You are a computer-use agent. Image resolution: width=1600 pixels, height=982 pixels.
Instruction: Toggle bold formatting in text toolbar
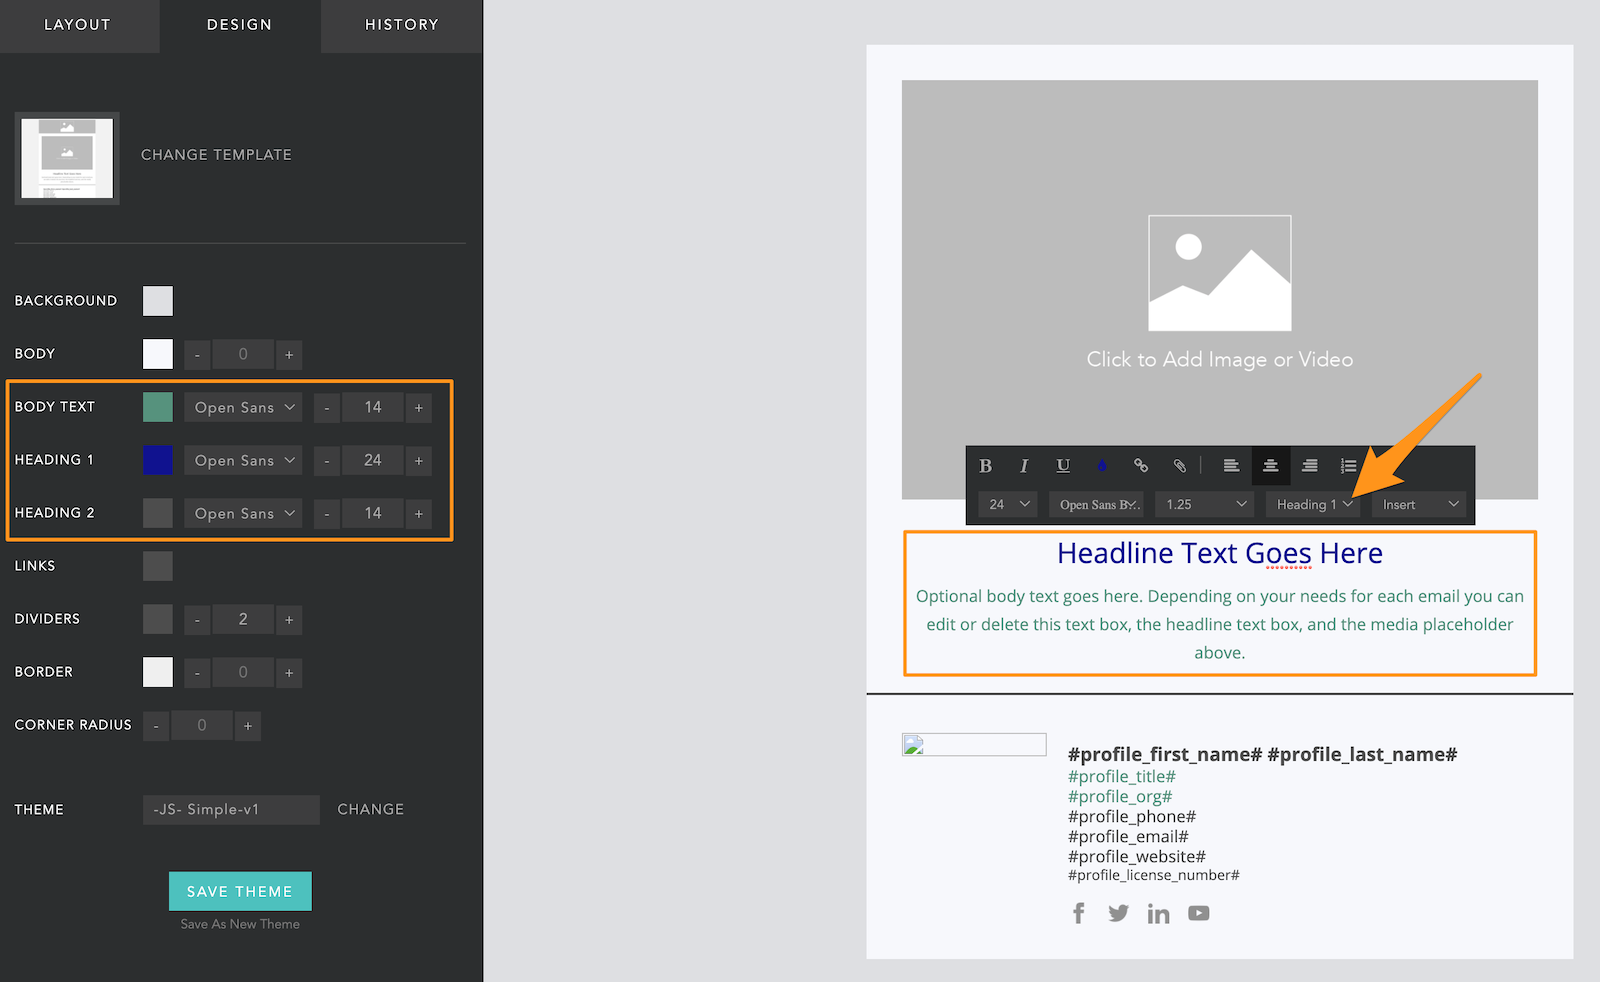(985, 466)
